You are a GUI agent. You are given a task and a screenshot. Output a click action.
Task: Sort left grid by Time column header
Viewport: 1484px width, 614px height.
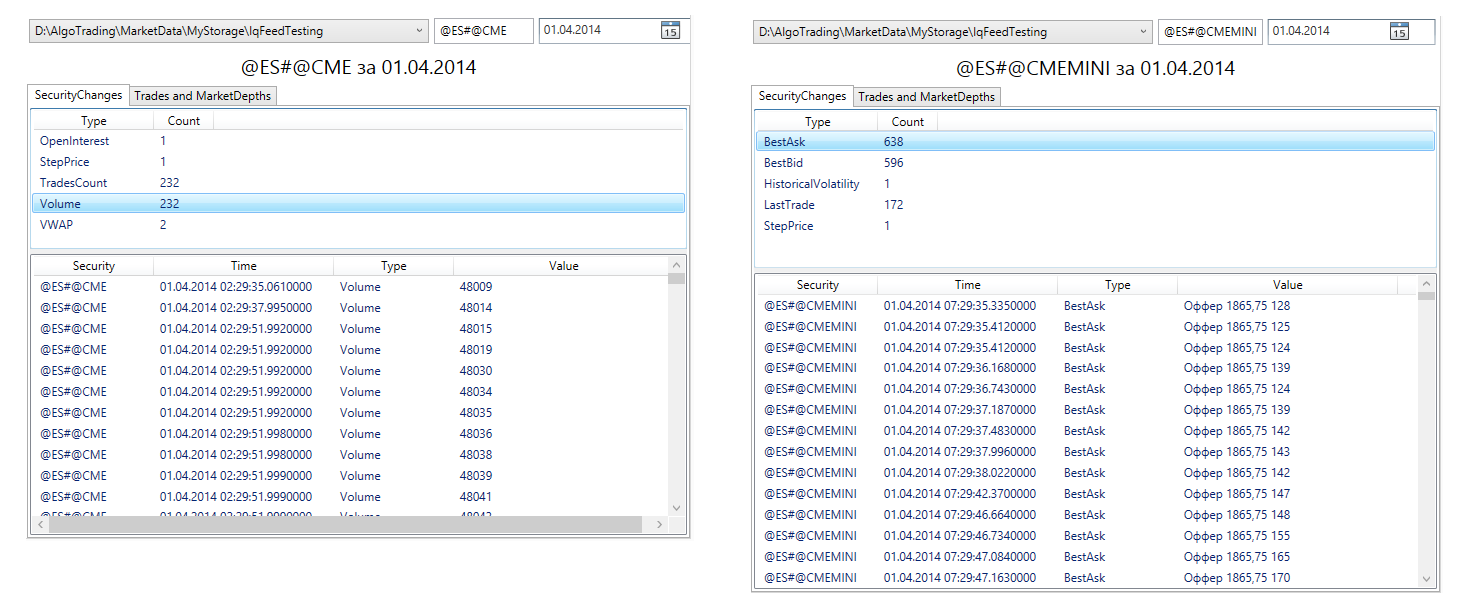pyautogui.click(x=243, y=266)
